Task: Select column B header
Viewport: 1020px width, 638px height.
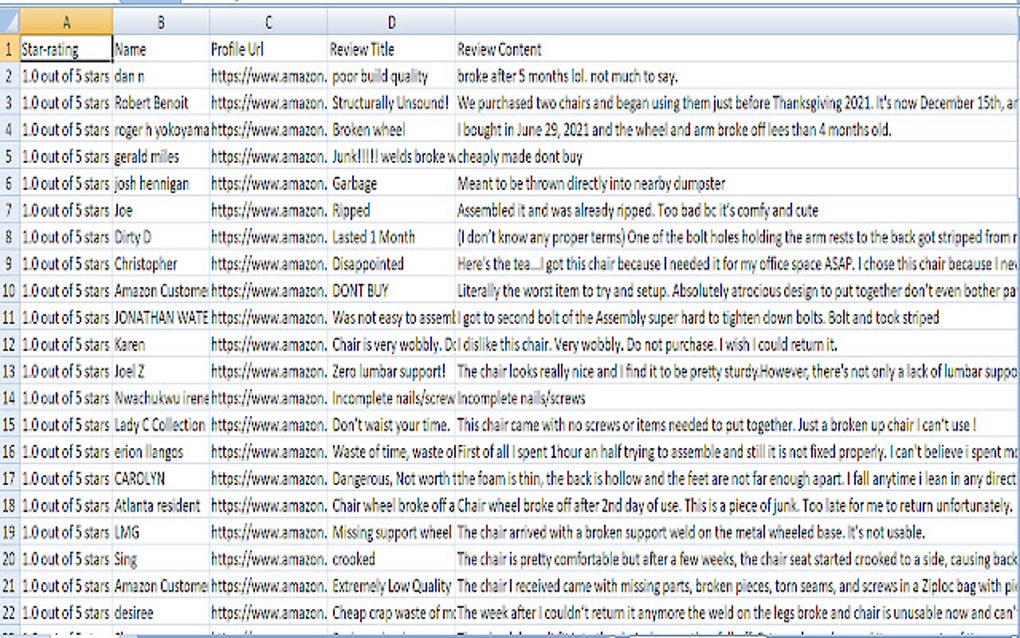Action: coord(160,22)
